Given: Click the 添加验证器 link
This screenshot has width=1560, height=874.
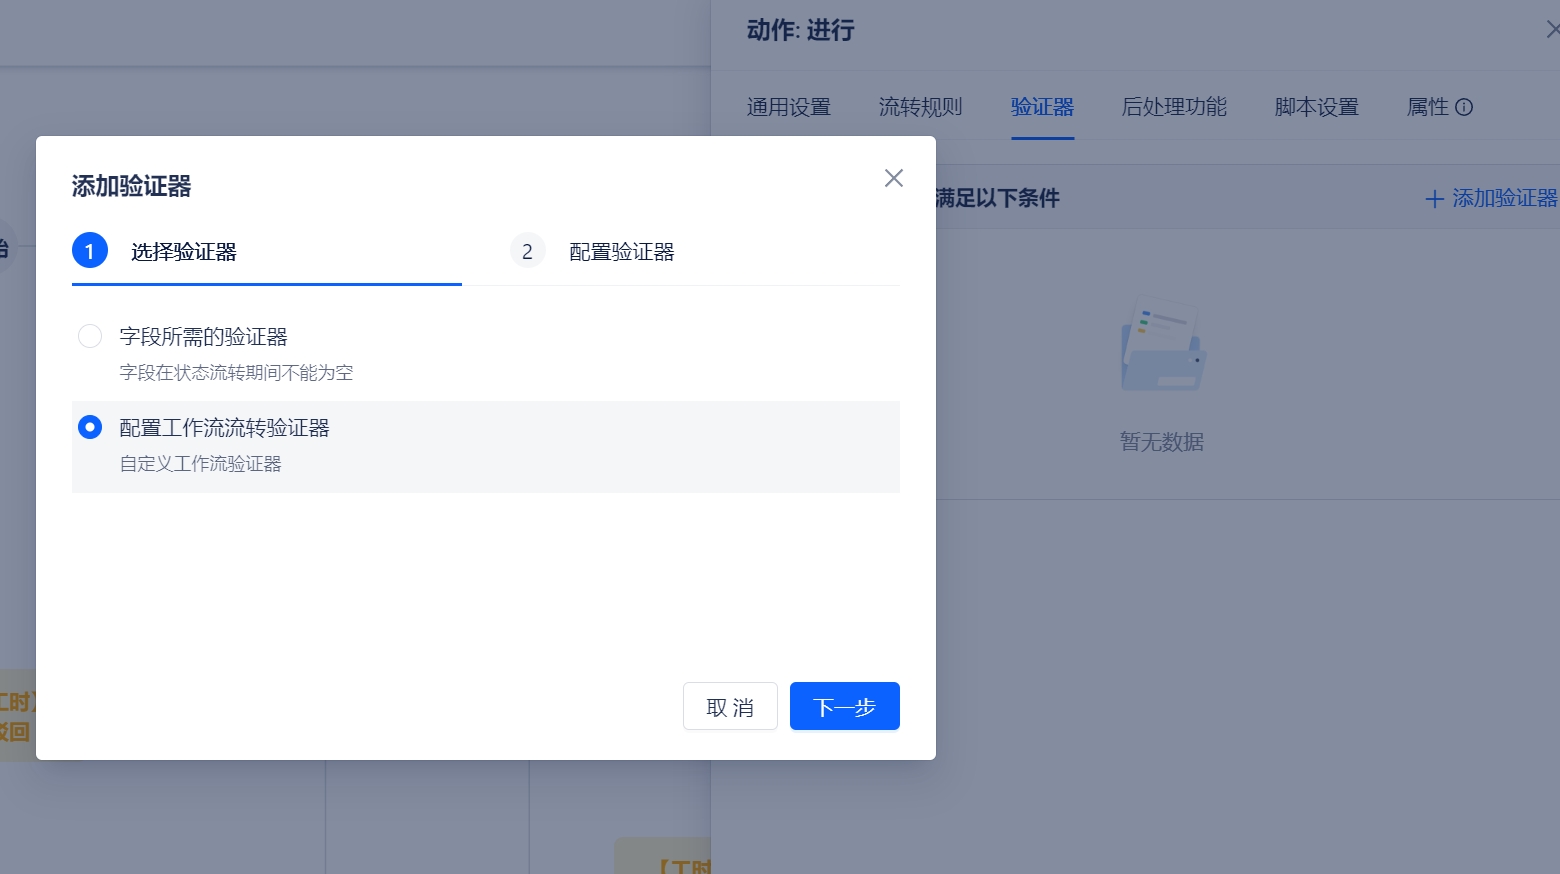Looking at the screenshot, I should click(1503, 198).
